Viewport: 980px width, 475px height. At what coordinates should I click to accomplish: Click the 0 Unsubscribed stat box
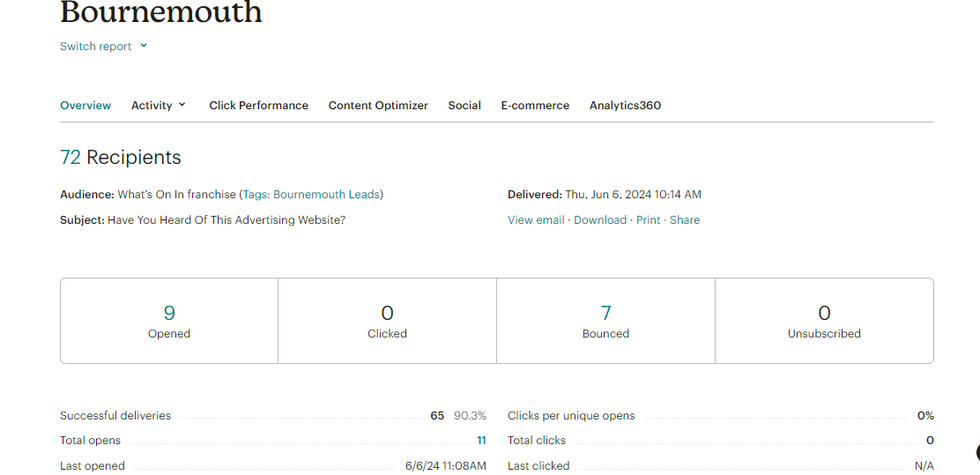[x=824, y=321]
